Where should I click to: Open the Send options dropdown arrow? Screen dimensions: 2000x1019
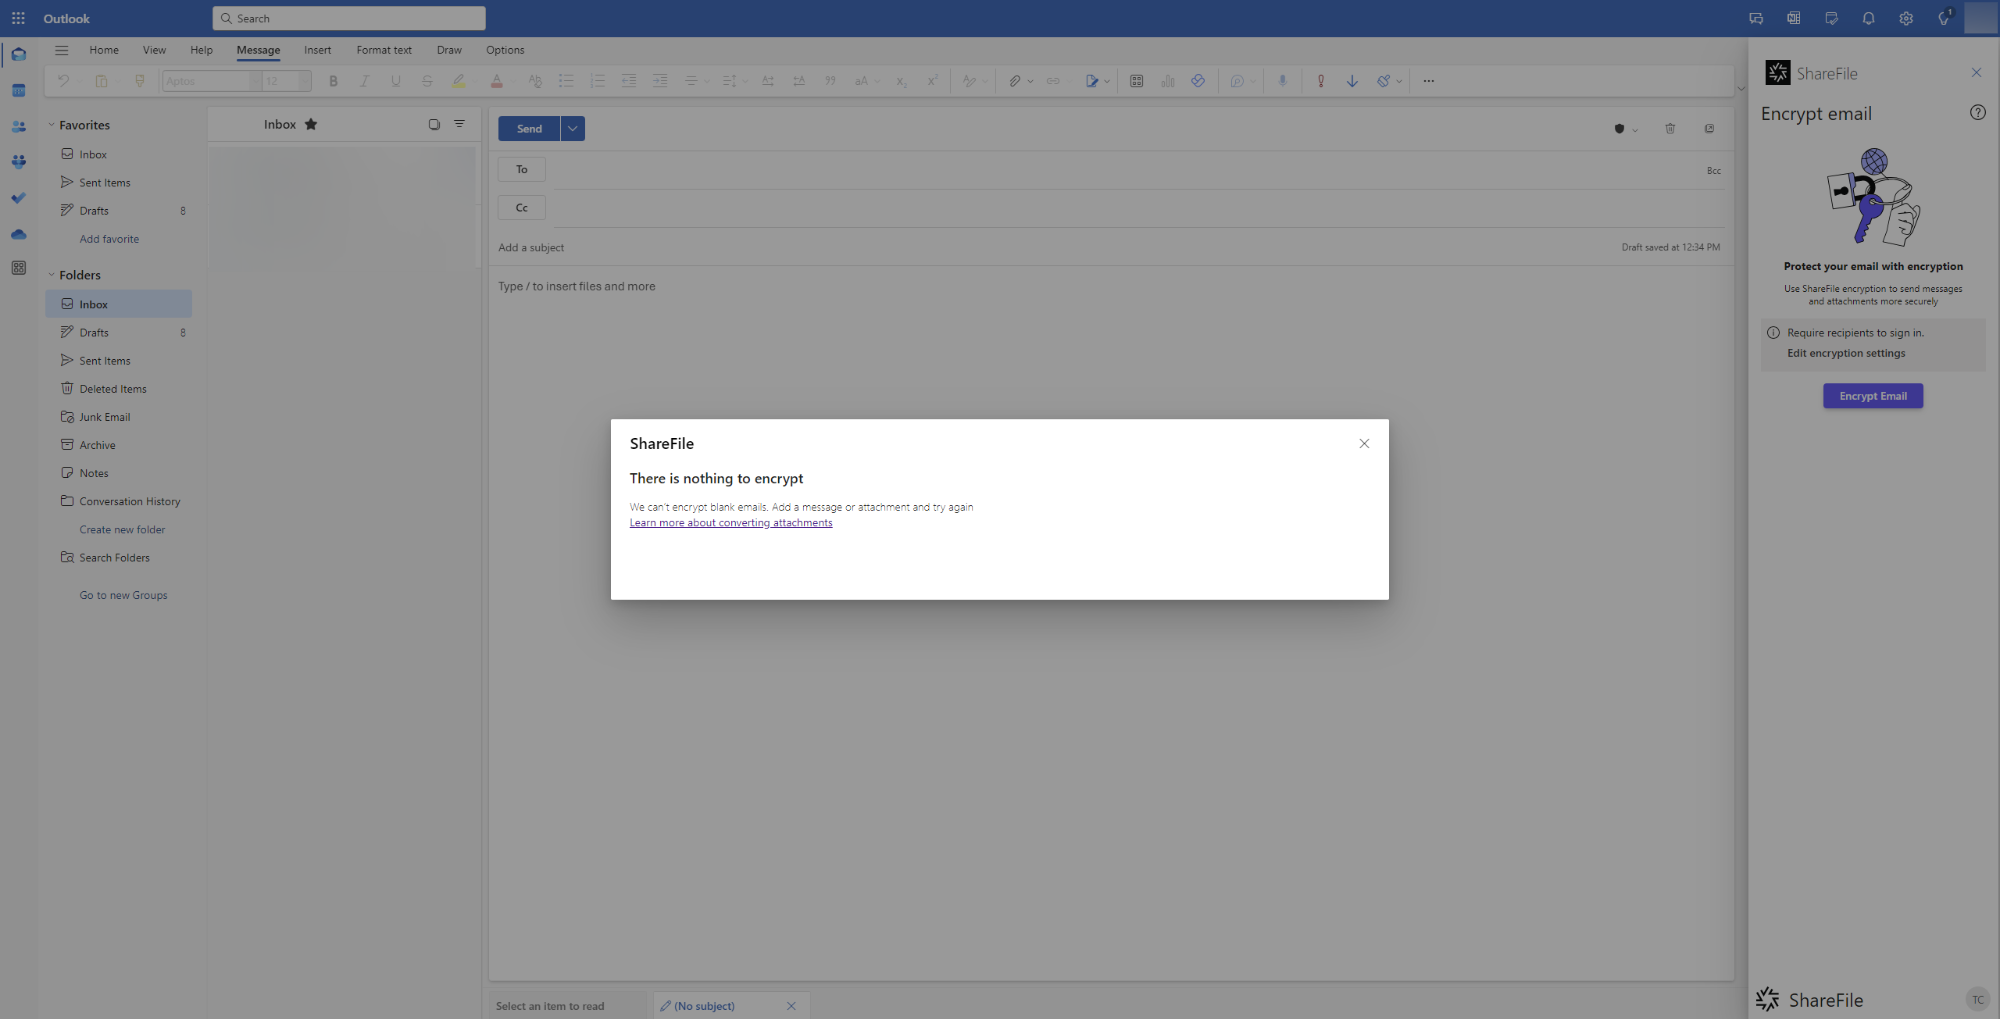573,128
